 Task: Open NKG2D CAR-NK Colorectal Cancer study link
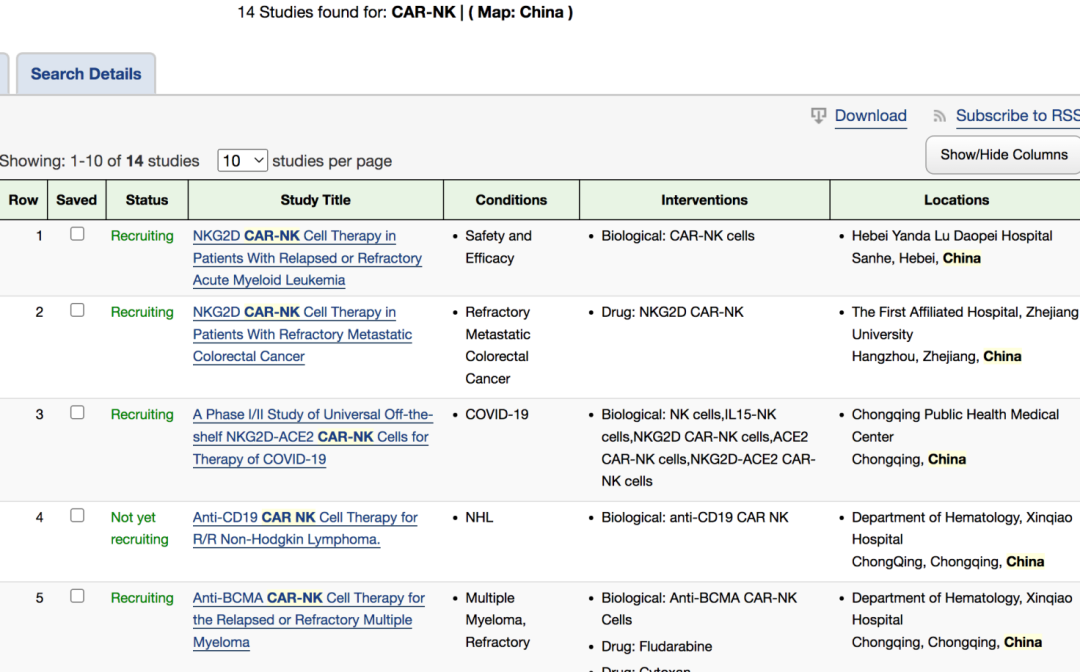point(302,334)
